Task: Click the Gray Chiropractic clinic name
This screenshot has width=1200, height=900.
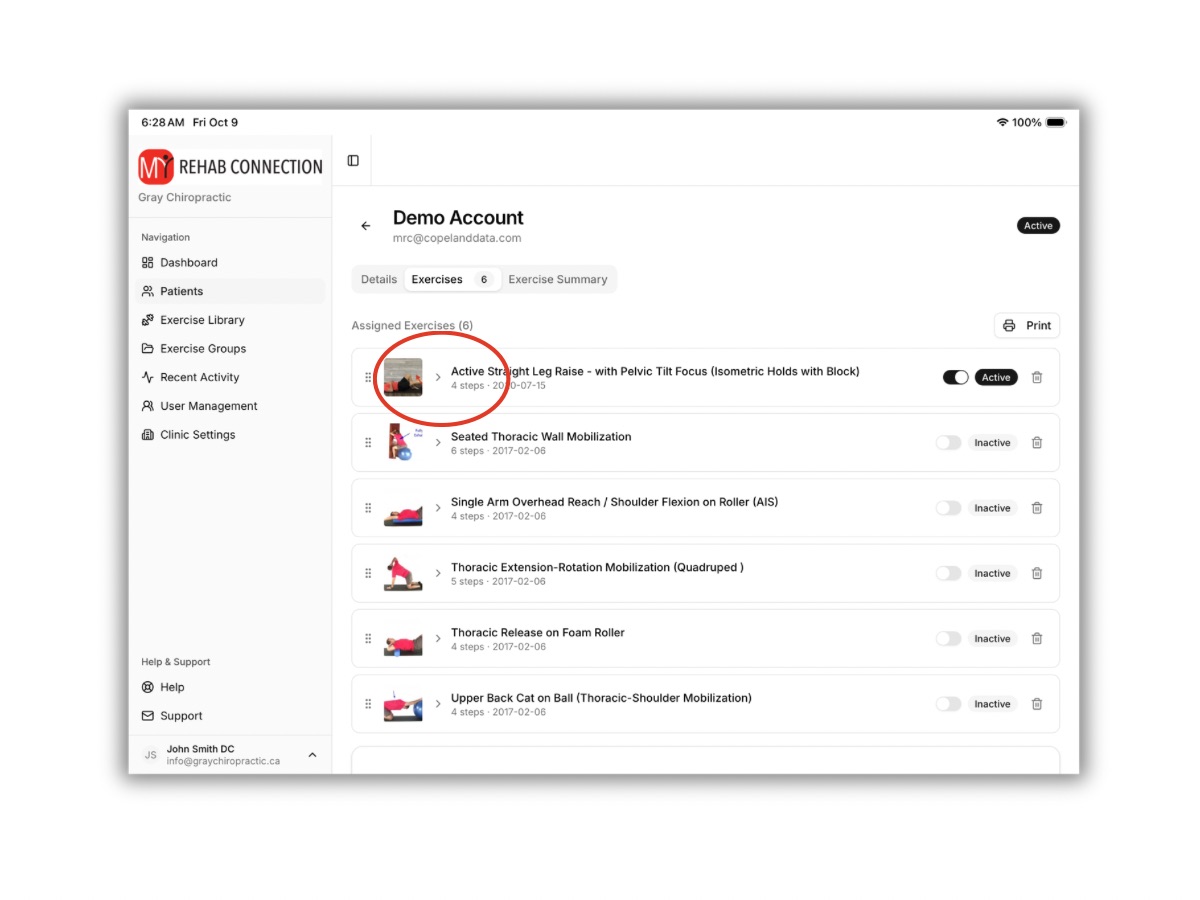Action: pyautogui.click(x=184, y=198)
